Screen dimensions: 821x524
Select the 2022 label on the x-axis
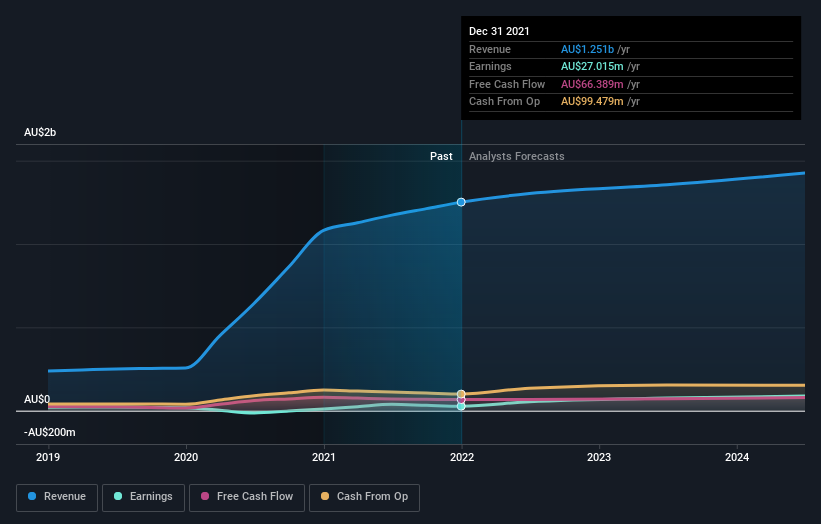pyautogui.click(x=462, y=458)
